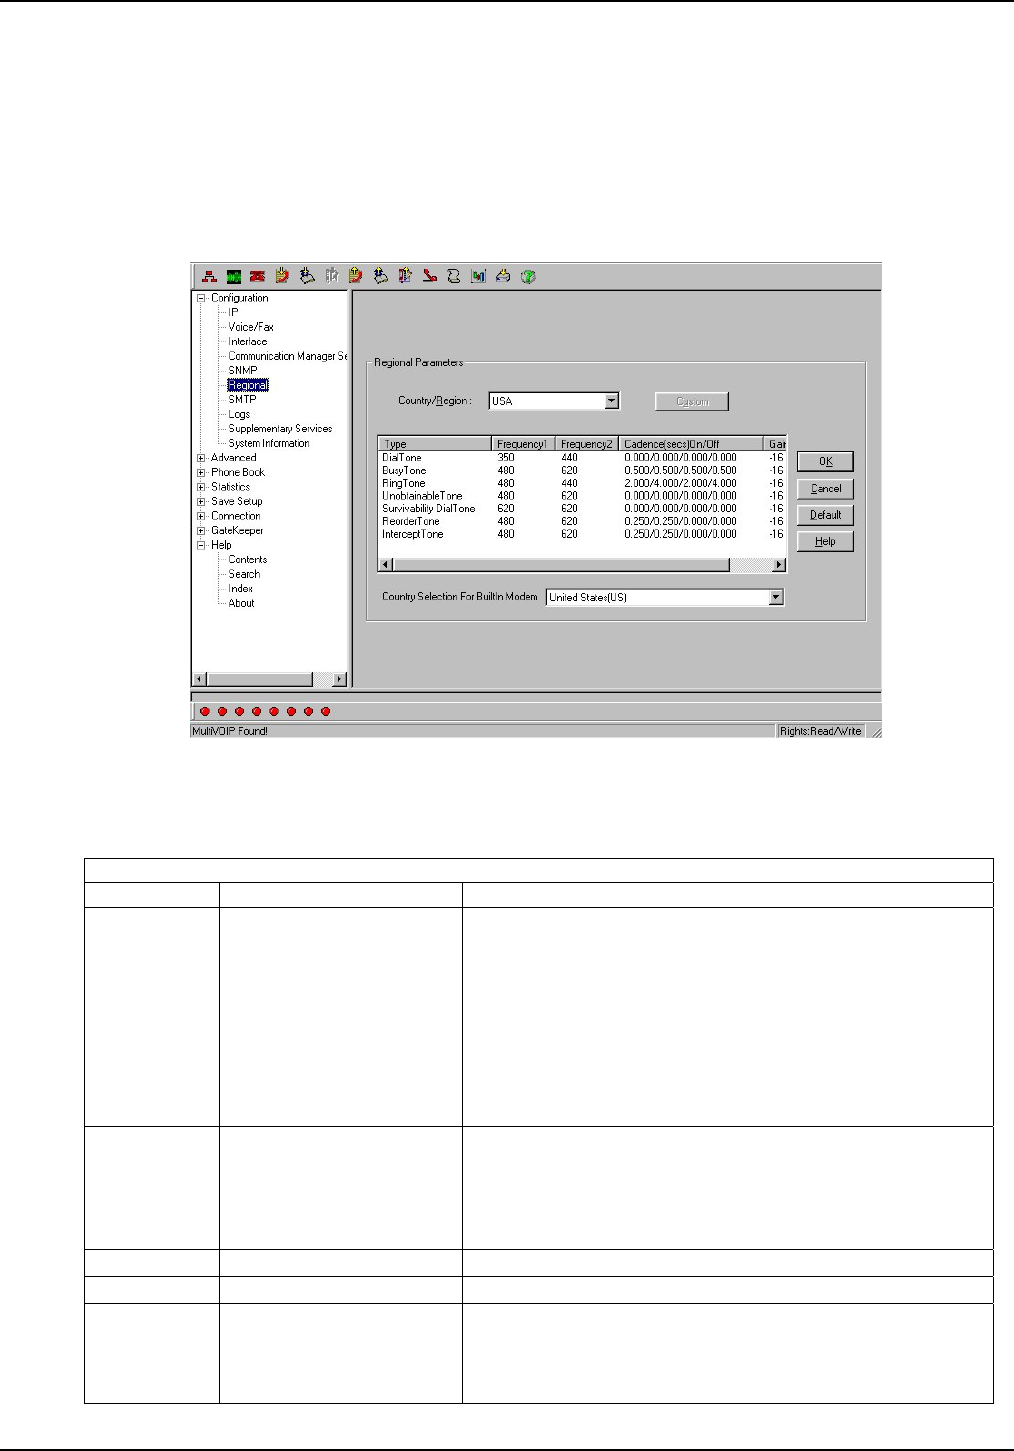Select SMTP in the tree
Image resolution: width=1014 pixels, height=1451 pixels.
(242, 399)
